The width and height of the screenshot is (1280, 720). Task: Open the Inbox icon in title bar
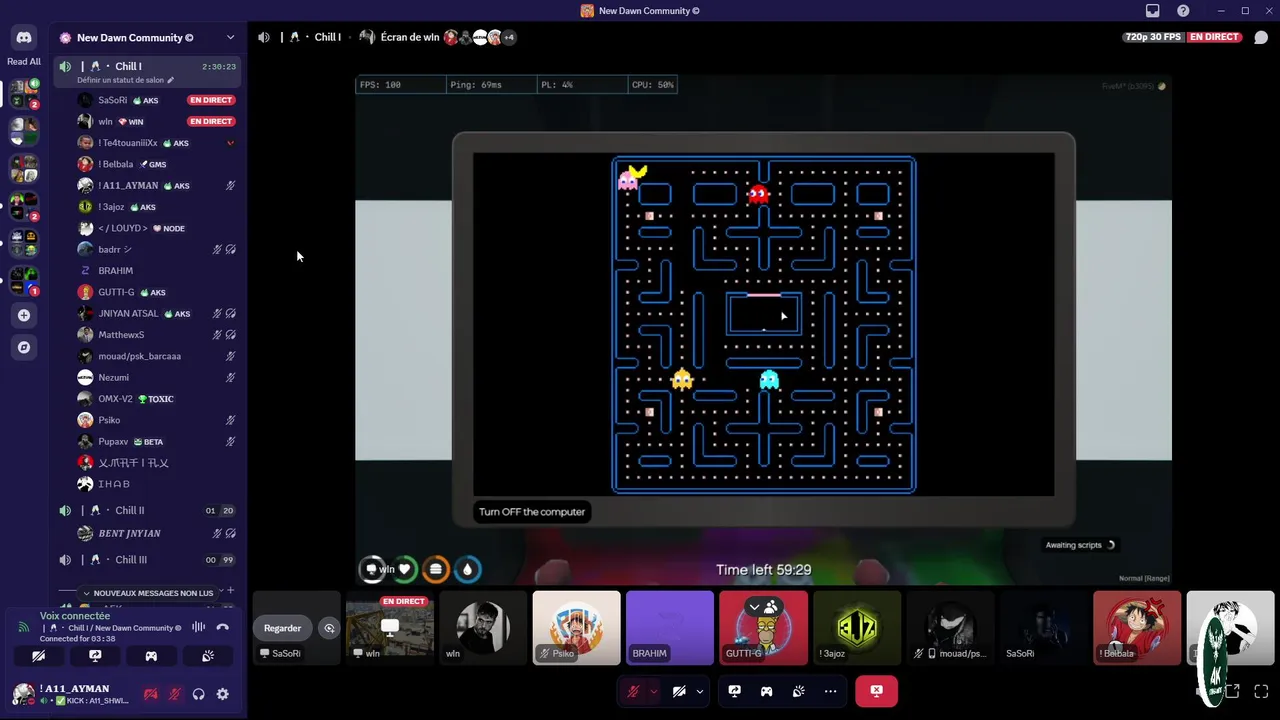click(1153, 11)
